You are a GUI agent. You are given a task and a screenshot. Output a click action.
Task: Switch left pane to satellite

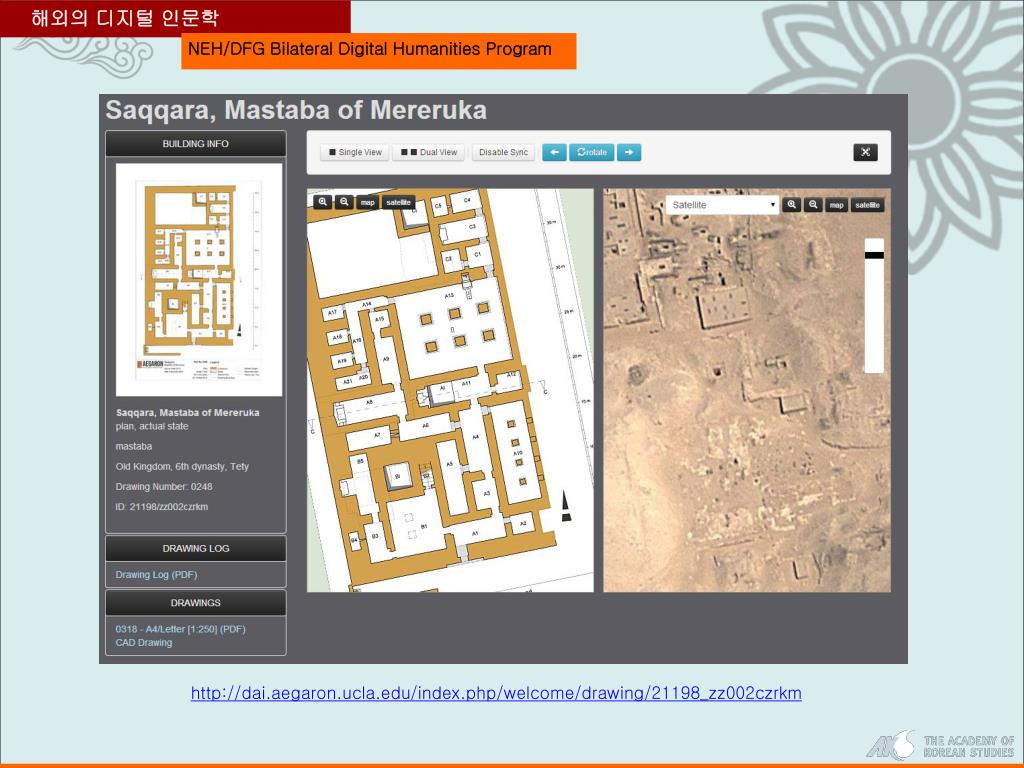(x=398, y=202)
